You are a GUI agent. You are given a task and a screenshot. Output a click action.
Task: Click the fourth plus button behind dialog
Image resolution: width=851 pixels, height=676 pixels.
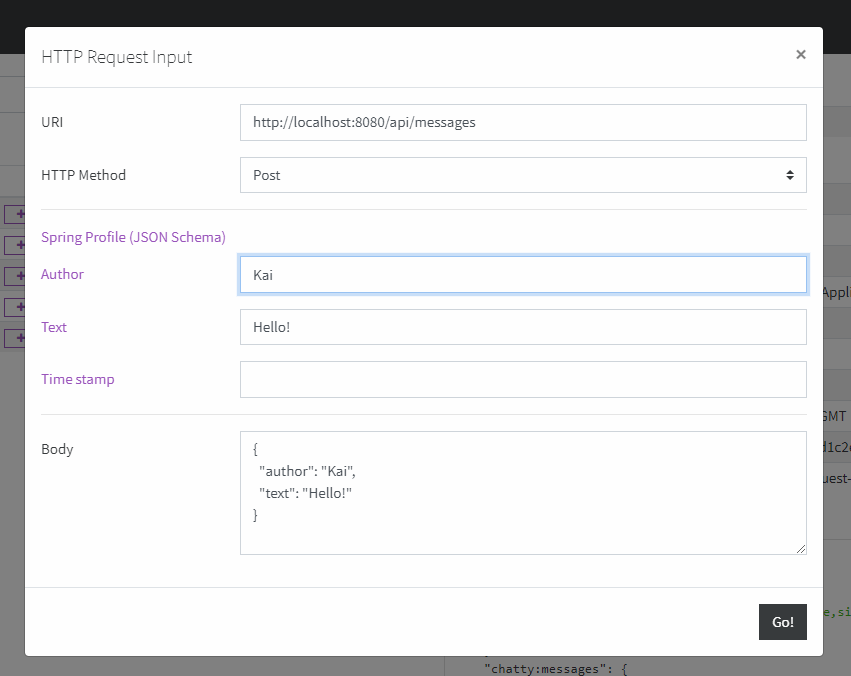(16, 307)
